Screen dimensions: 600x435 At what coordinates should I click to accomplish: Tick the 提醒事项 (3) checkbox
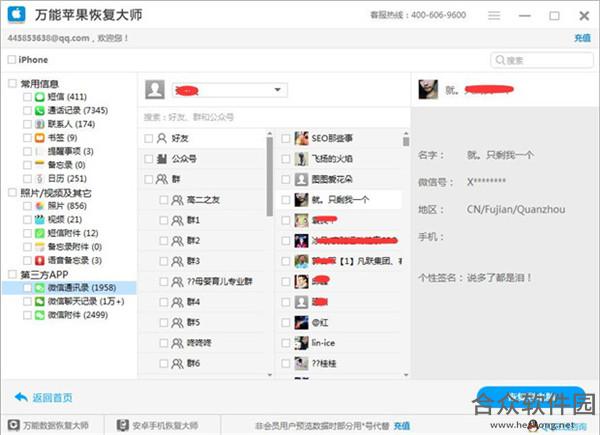click(x=27, y=152)
